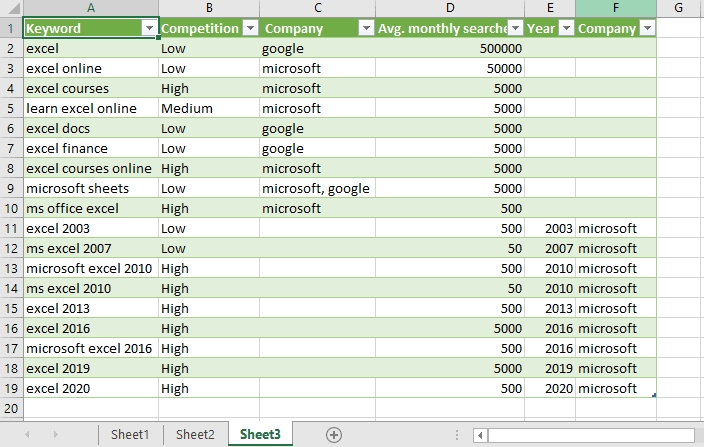The height and width of the screenshot is (447, 704).
Task: Select the 50000 searches cell
Action: 450,68
